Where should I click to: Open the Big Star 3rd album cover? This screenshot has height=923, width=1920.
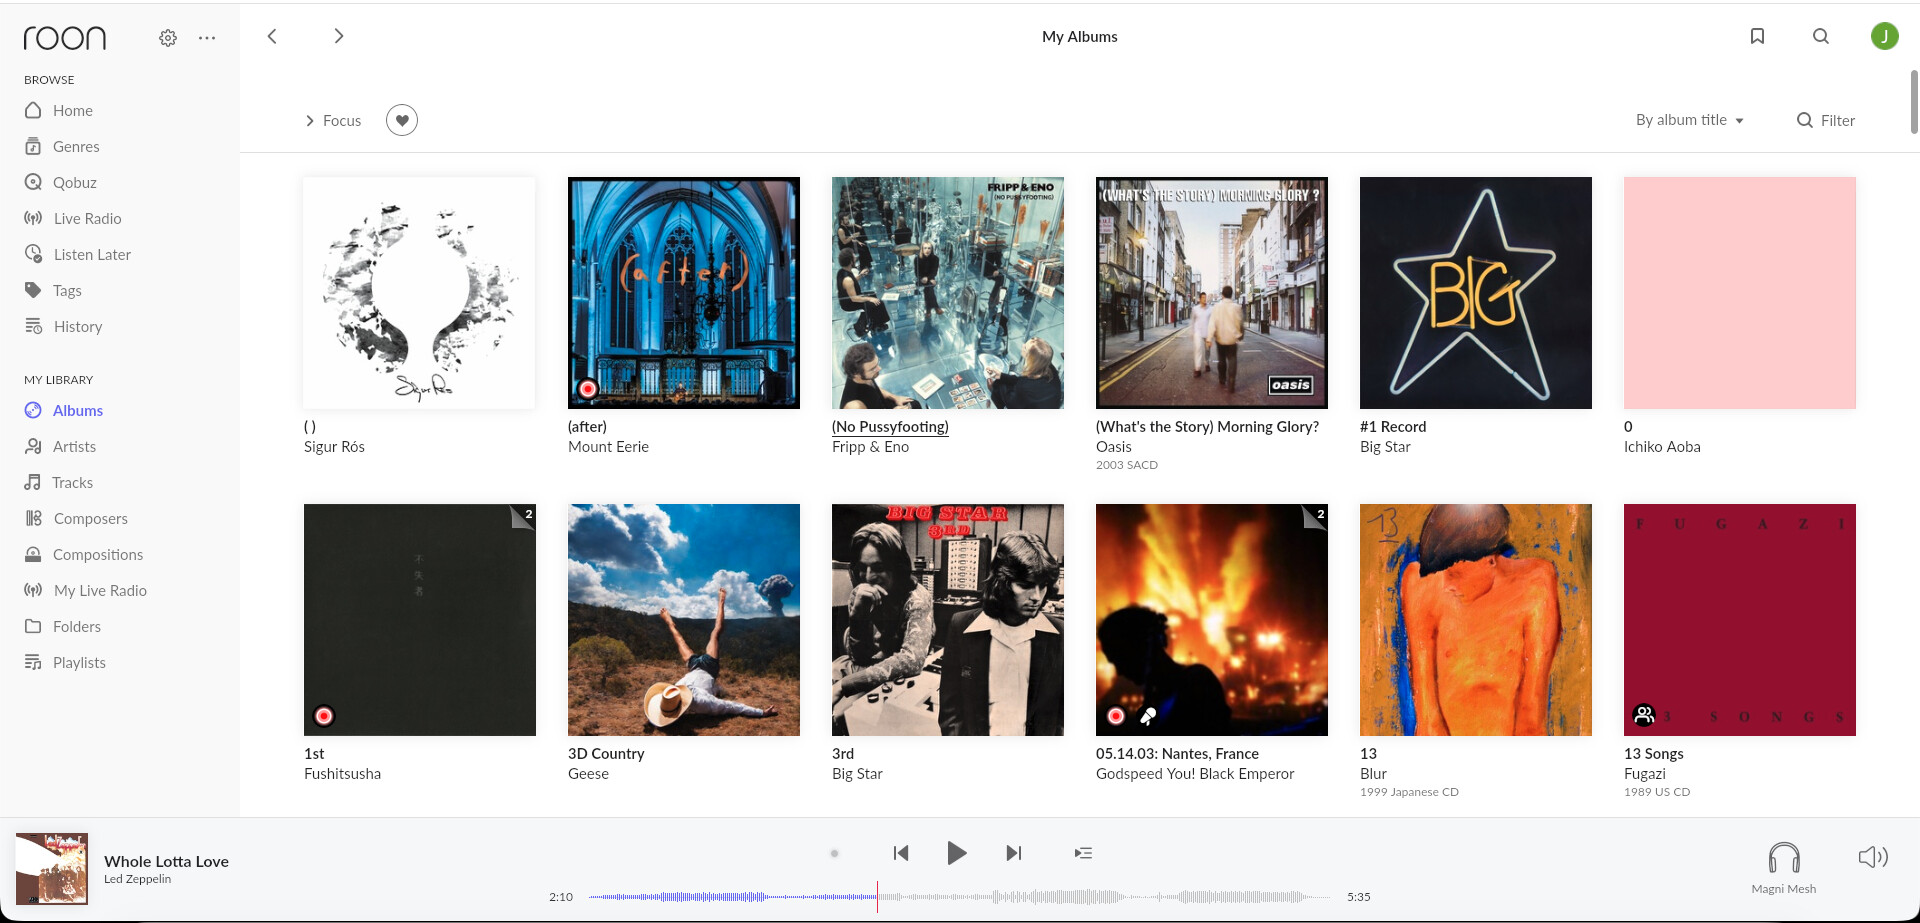click(x=948, y=620)
